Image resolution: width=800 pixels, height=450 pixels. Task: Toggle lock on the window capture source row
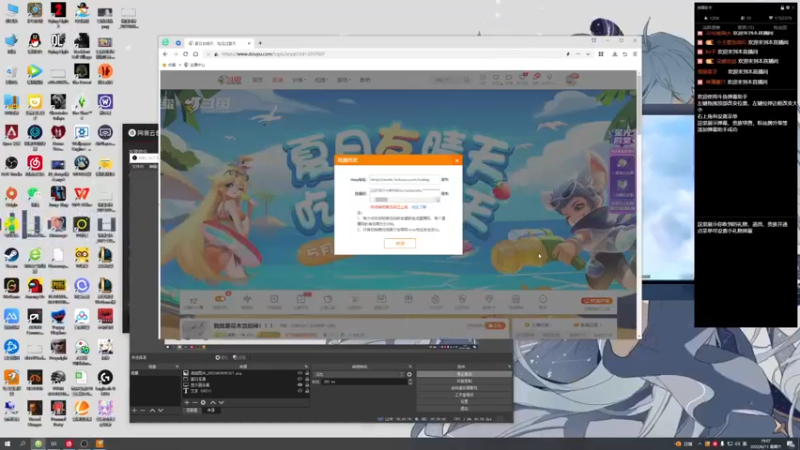tap(307, 379)
